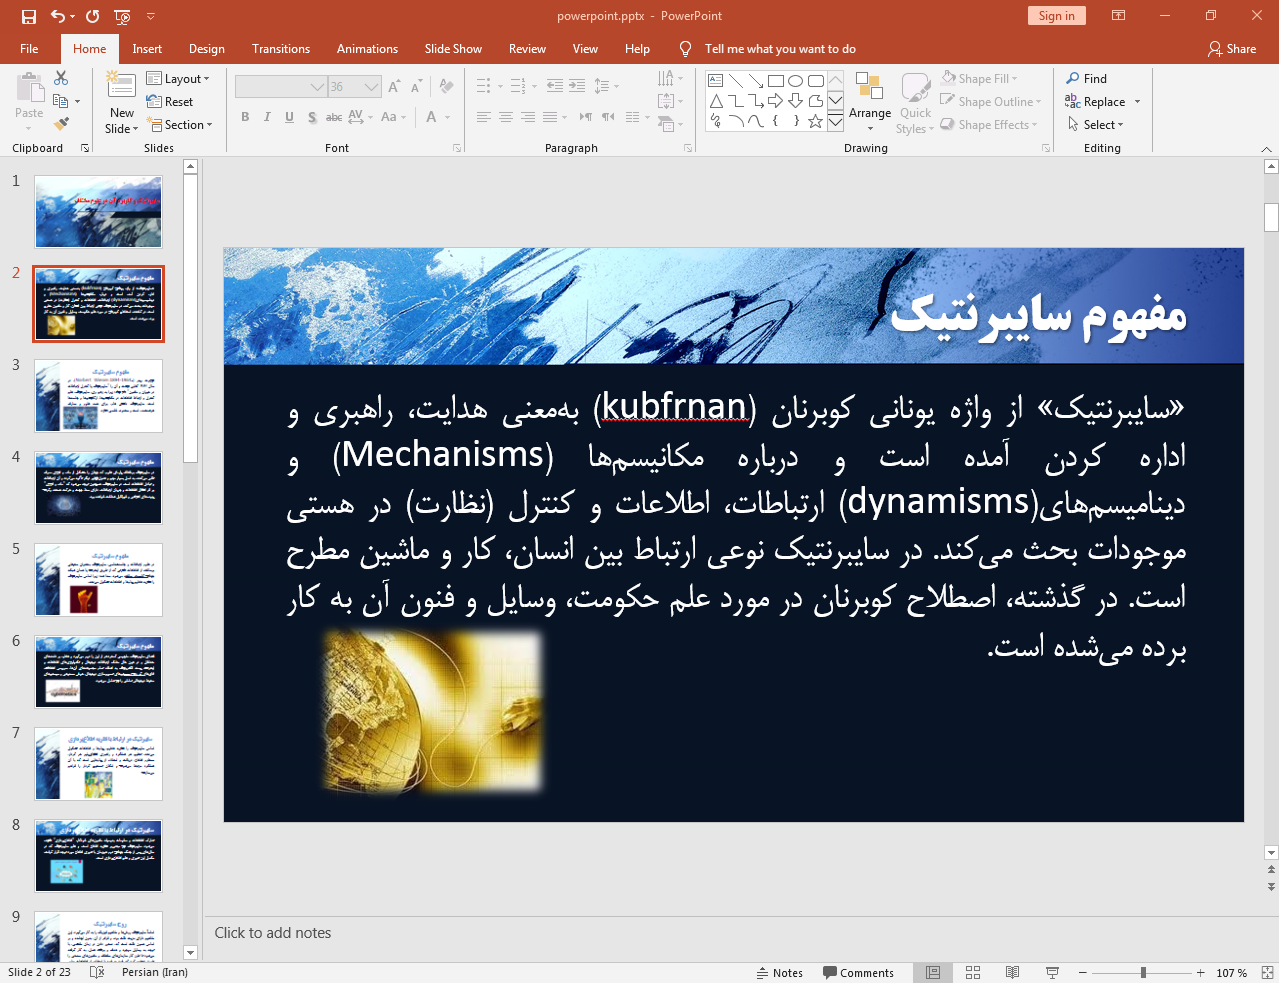Click the zoom slider handle
The width and height of the screenshot is (1279, 983).
(x=1143, y=972)
